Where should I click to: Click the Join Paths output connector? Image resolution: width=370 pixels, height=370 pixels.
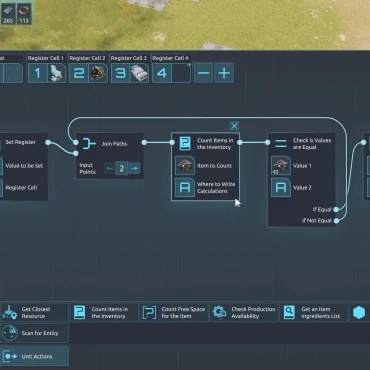coord(144,142)
